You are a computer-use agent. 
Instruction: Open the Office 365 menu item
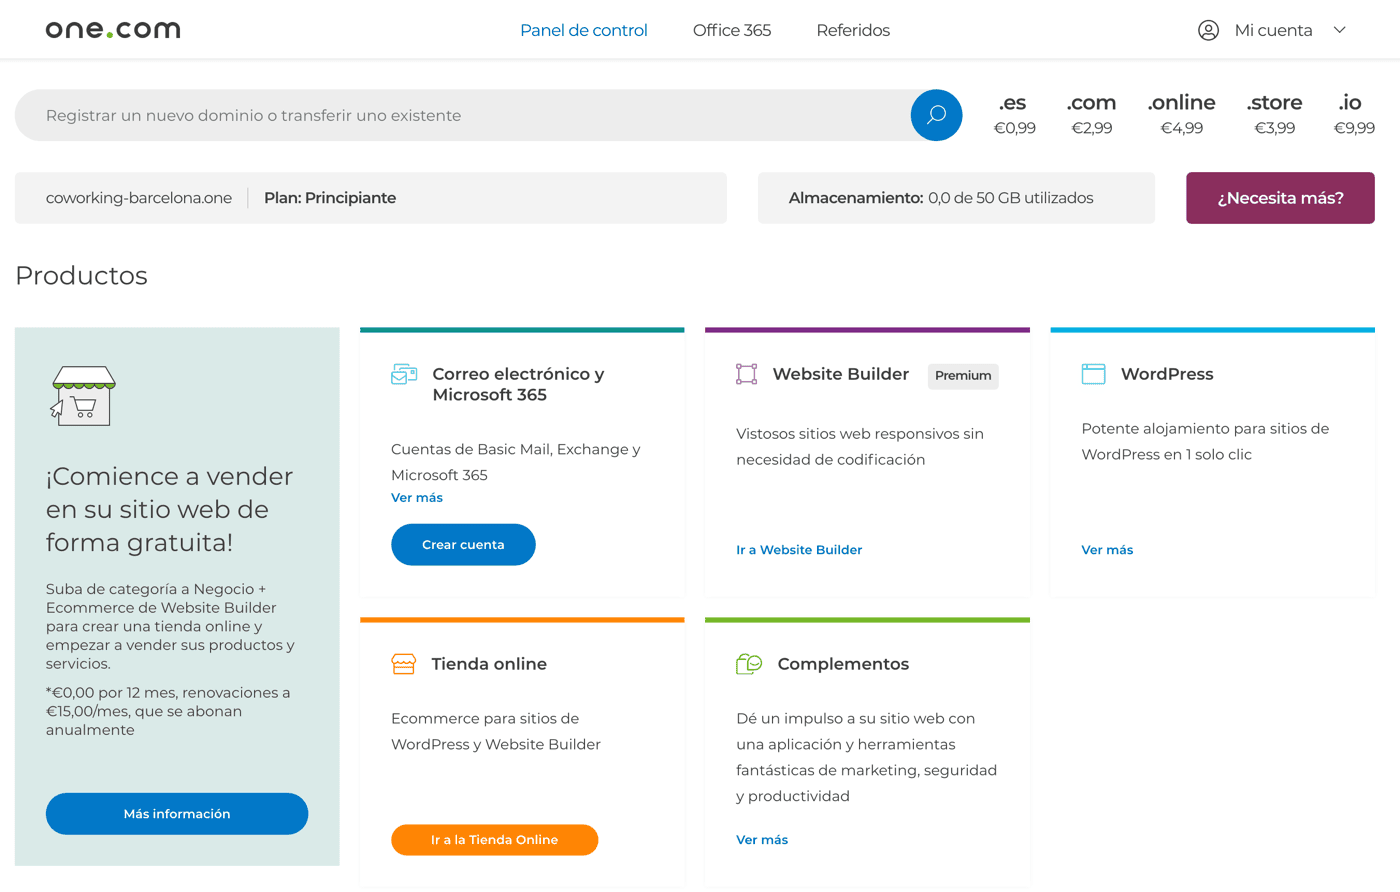(732, 30)
